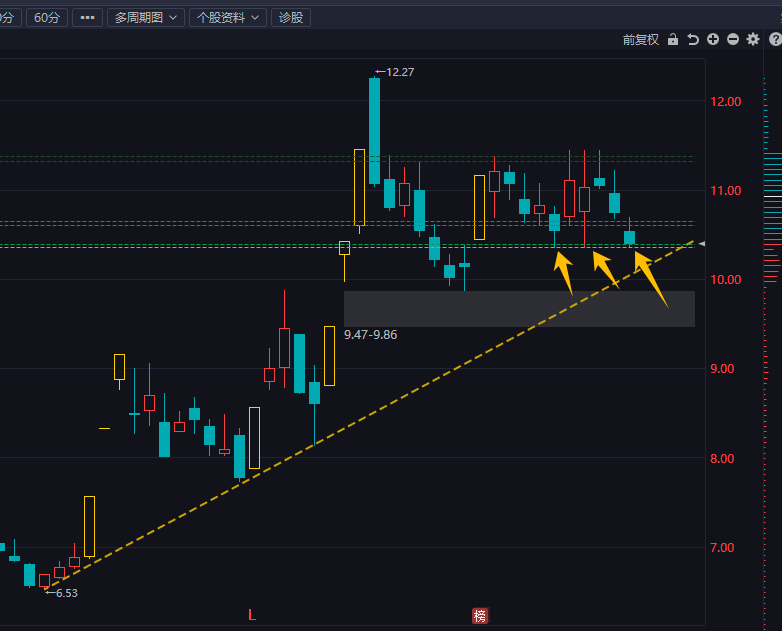The height and width of the screenshot is (631, 782).
Task: Click the red 榜 marker badge
Action: pyautogui.click(x=480, y=616)
